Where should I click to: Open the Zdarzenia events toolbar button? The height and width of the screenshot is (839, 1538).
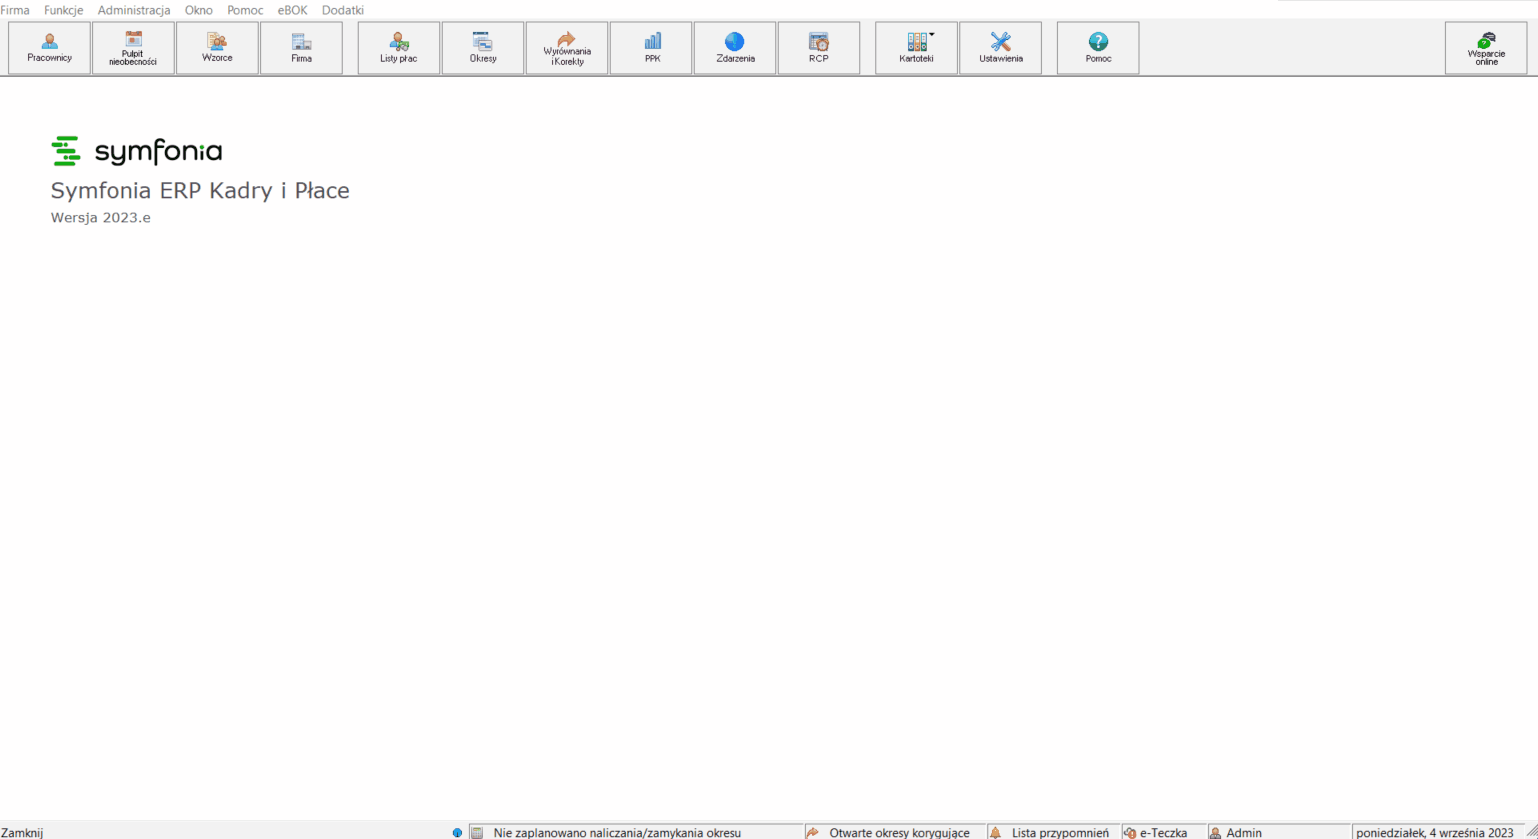[735, 48]
